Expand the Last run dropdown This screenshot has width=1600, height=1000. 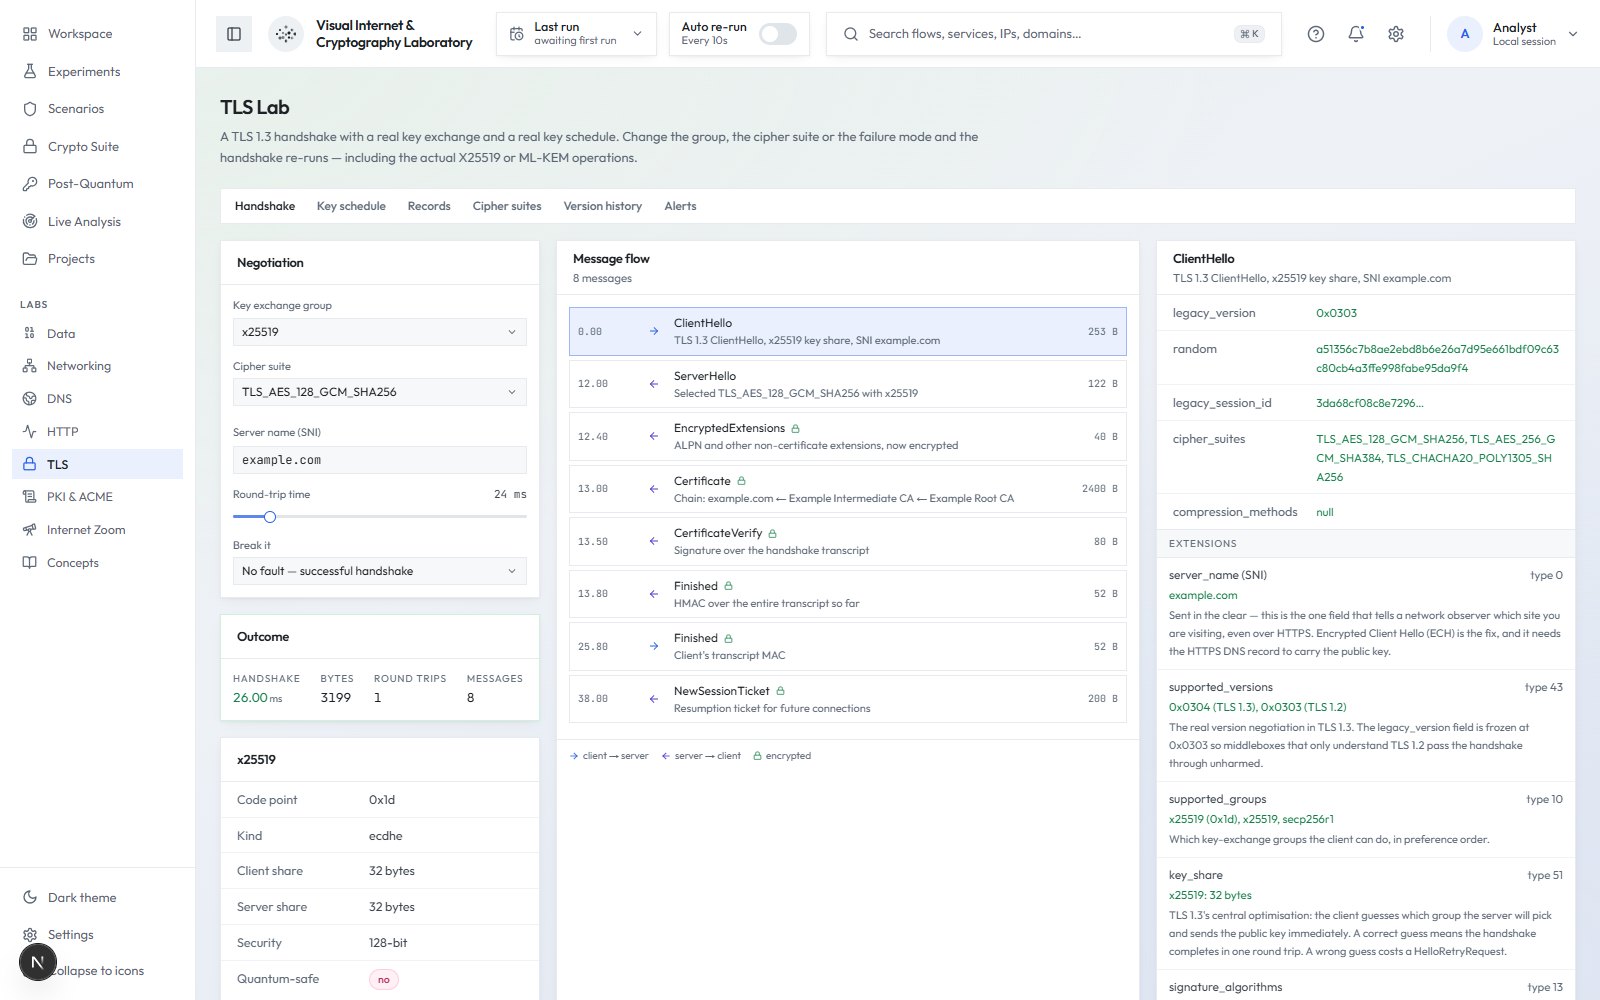(576, 34)
